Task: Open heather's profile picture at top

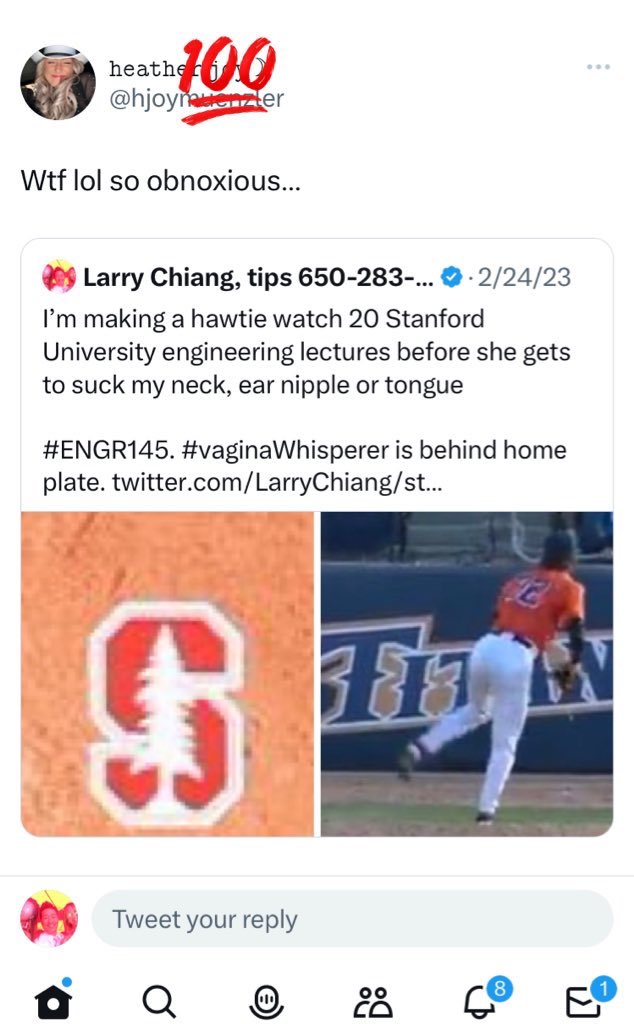Action: pyautogui.click(x=58, y=82)
